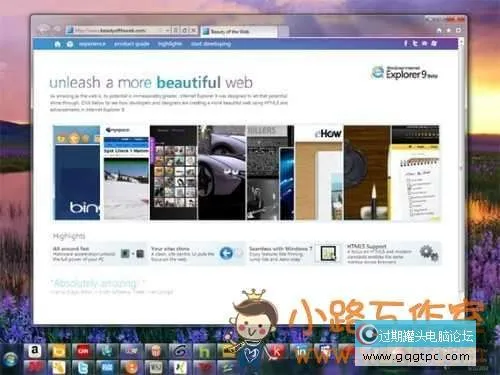
Task: Open the All around fast highlight
Action: tap(98, 254)
